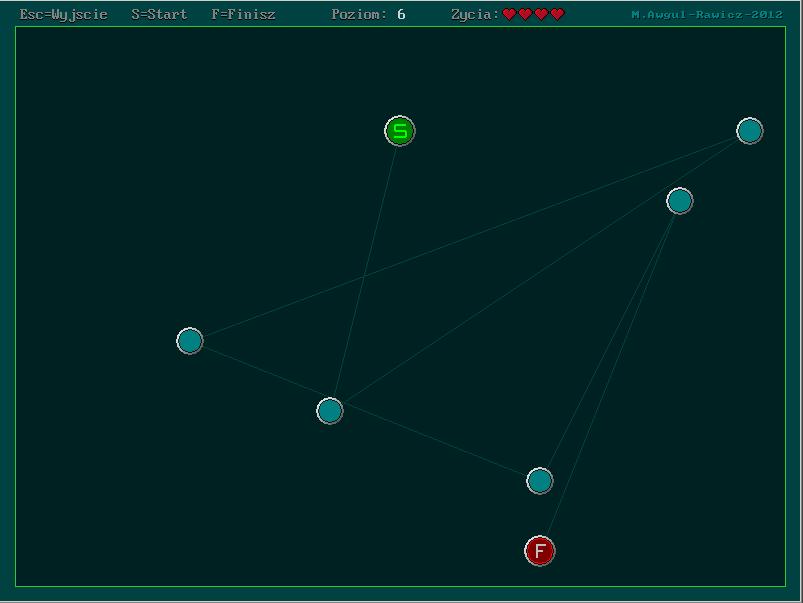
Task: Click the second red heart life icon
Action: click(525, 15)
